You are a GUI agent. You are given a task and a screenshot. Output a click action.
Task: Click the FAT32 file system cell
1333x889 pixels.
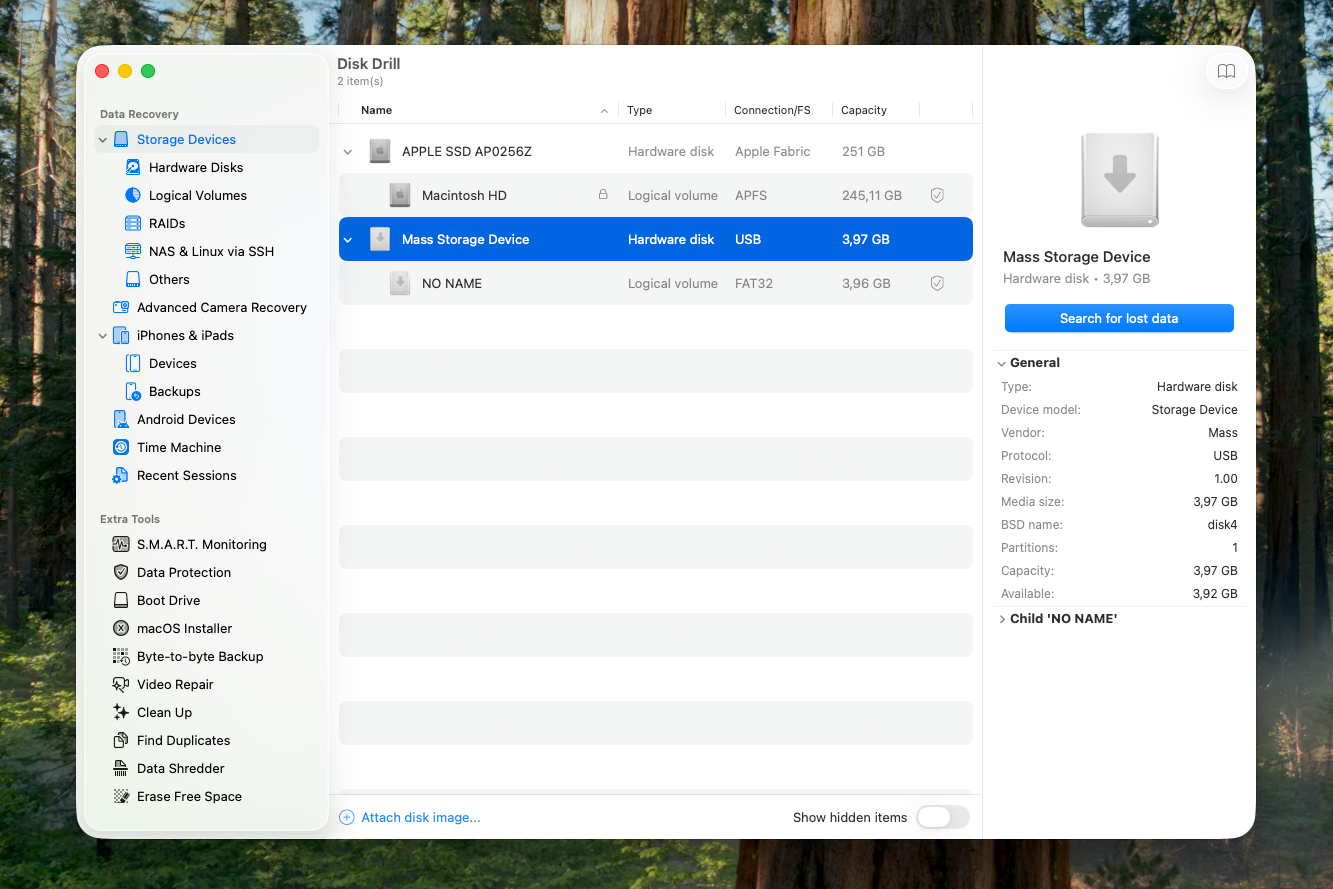754,283
